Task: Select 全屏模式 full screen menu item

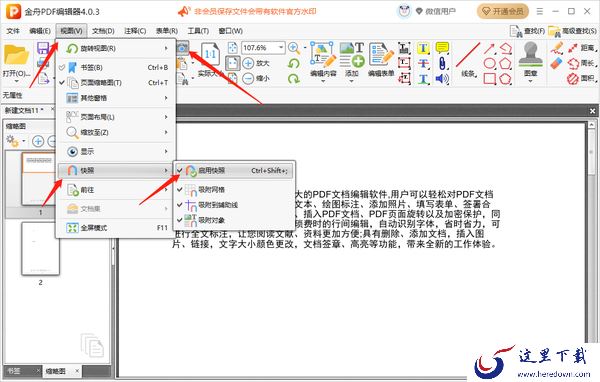Action: click(x=115, y=228)
